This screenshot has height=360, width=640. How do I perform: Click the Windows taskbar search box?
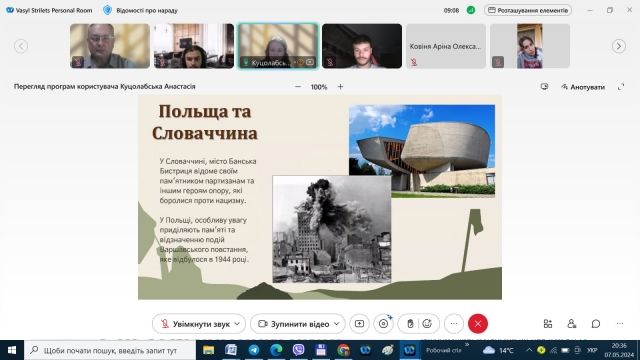110,350
